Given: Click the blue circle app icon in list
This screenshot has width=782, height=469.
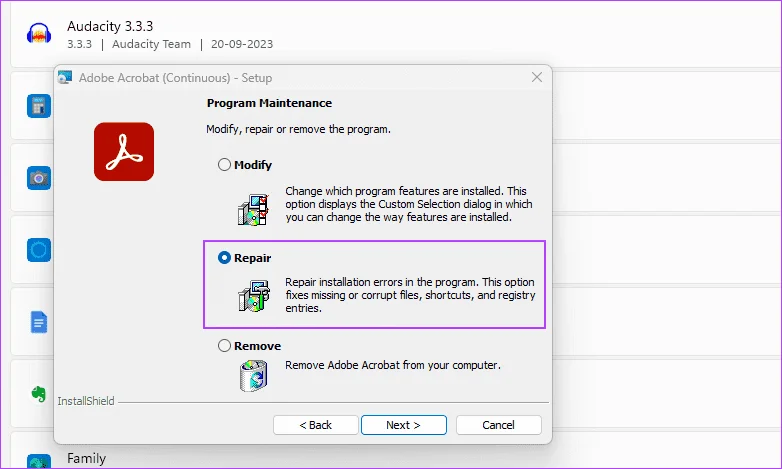Looking at the screenshot, I should pyautogui.click(x=39, y=249).
